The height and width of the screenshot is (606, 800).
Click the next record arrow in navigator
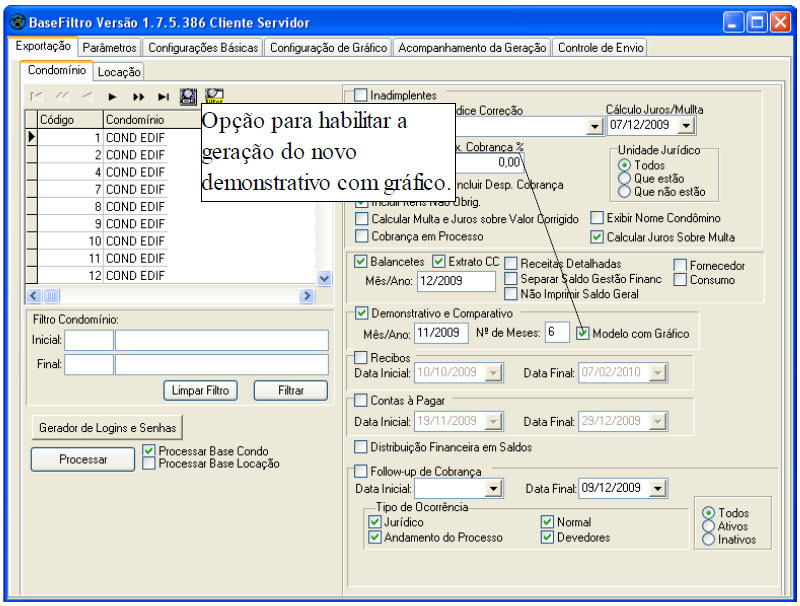coord(113,97)
